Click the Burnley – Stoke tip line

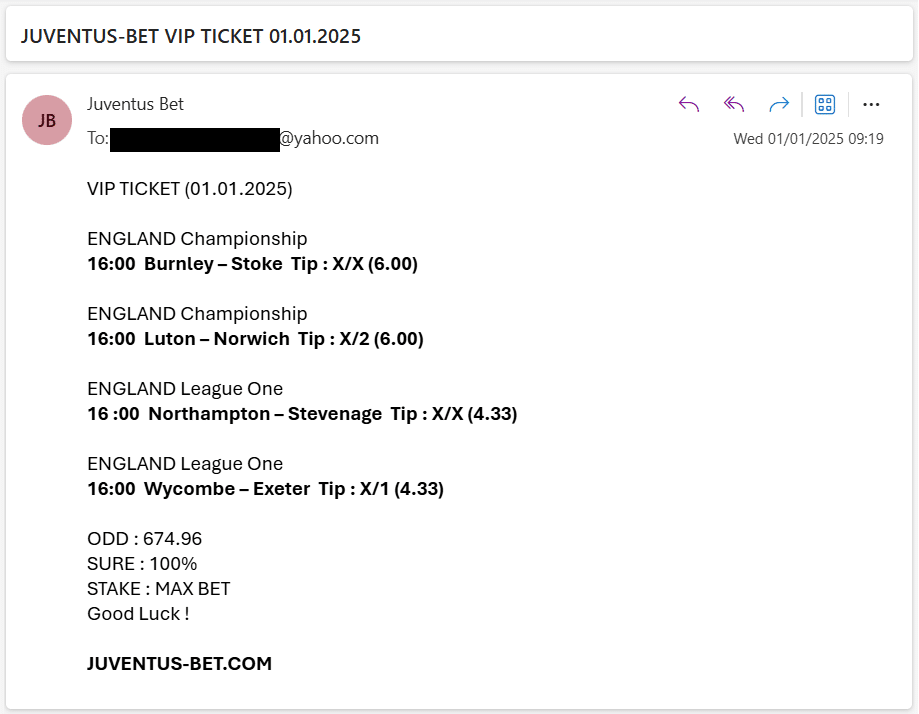click(253, 264)
